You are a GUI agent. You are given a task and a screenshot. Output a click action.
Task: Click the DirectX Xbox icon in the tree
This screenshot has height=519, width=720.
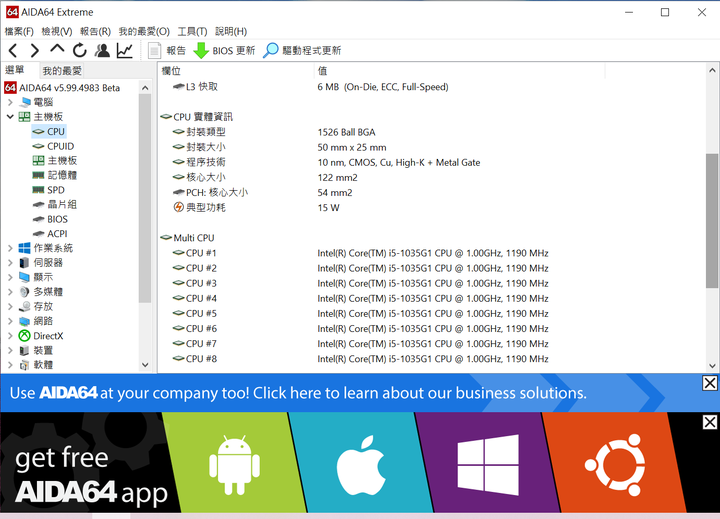pos(24,336)
